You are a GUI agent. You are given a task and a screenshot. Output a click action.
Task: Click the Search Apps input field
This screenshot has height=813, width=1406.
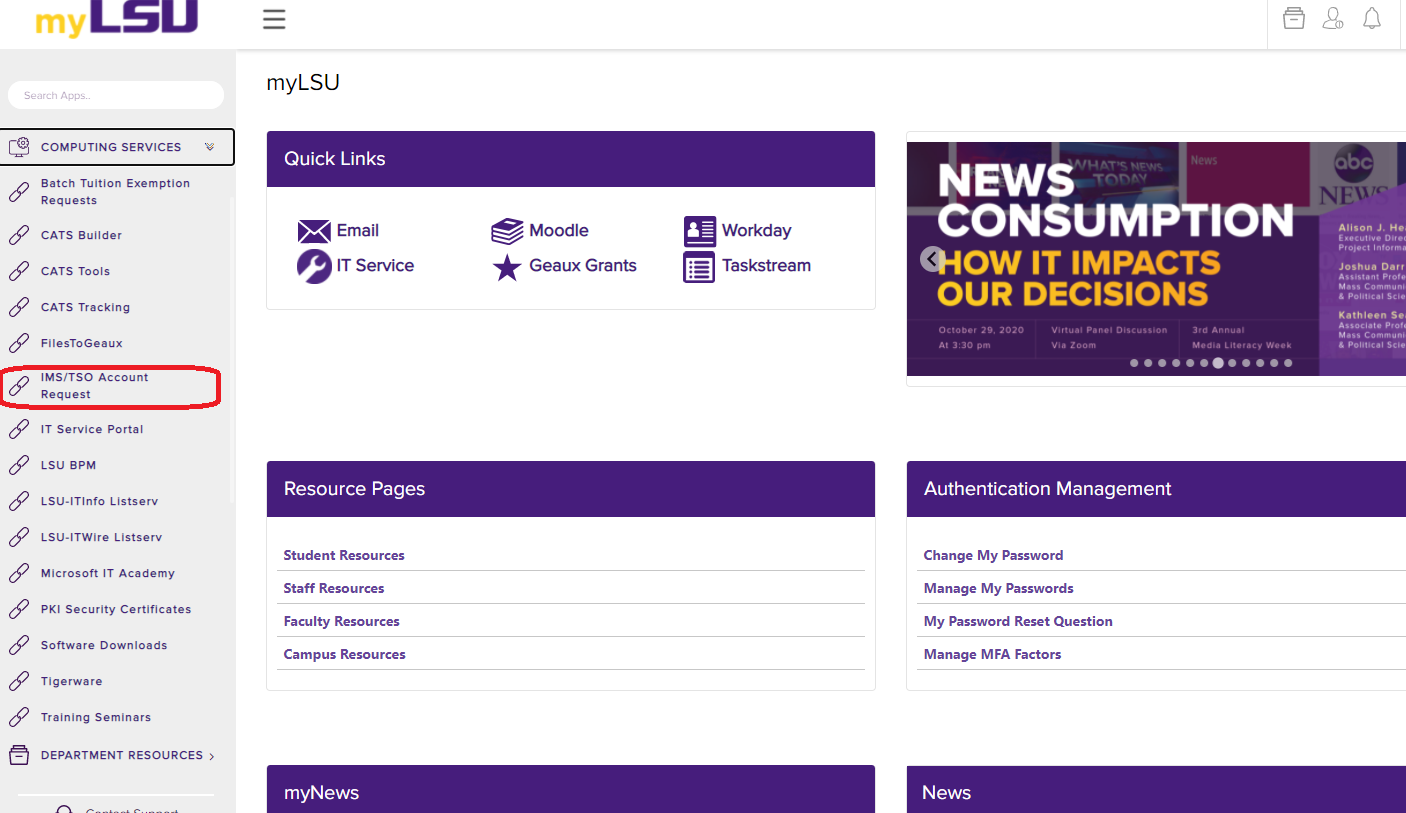click(x=116, y=95)
